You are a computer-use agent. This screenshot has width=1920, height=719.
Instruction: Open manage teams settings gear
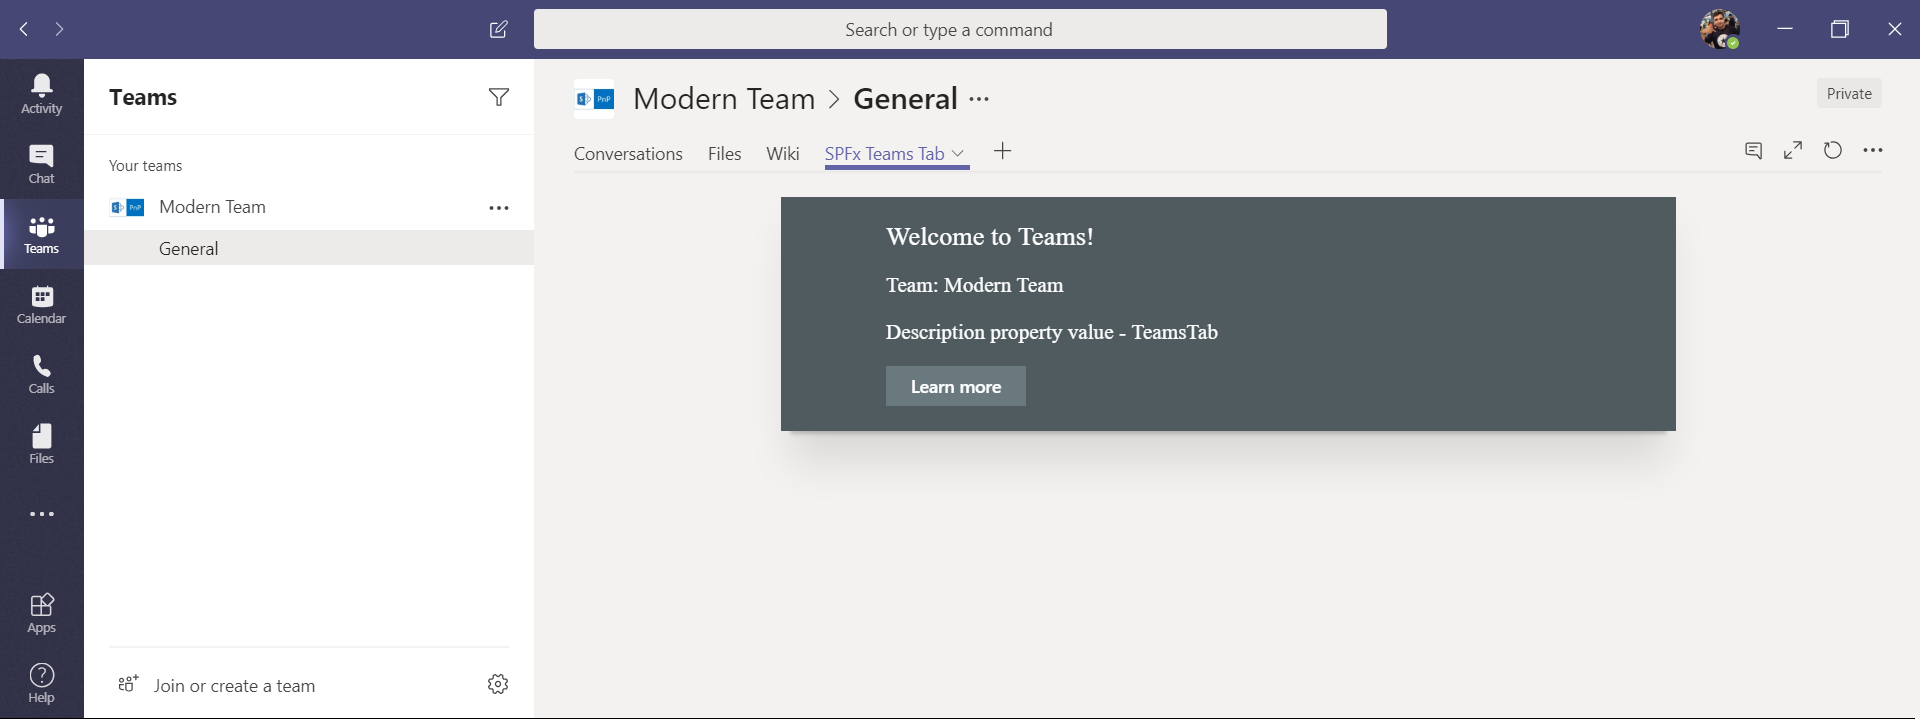498,684
